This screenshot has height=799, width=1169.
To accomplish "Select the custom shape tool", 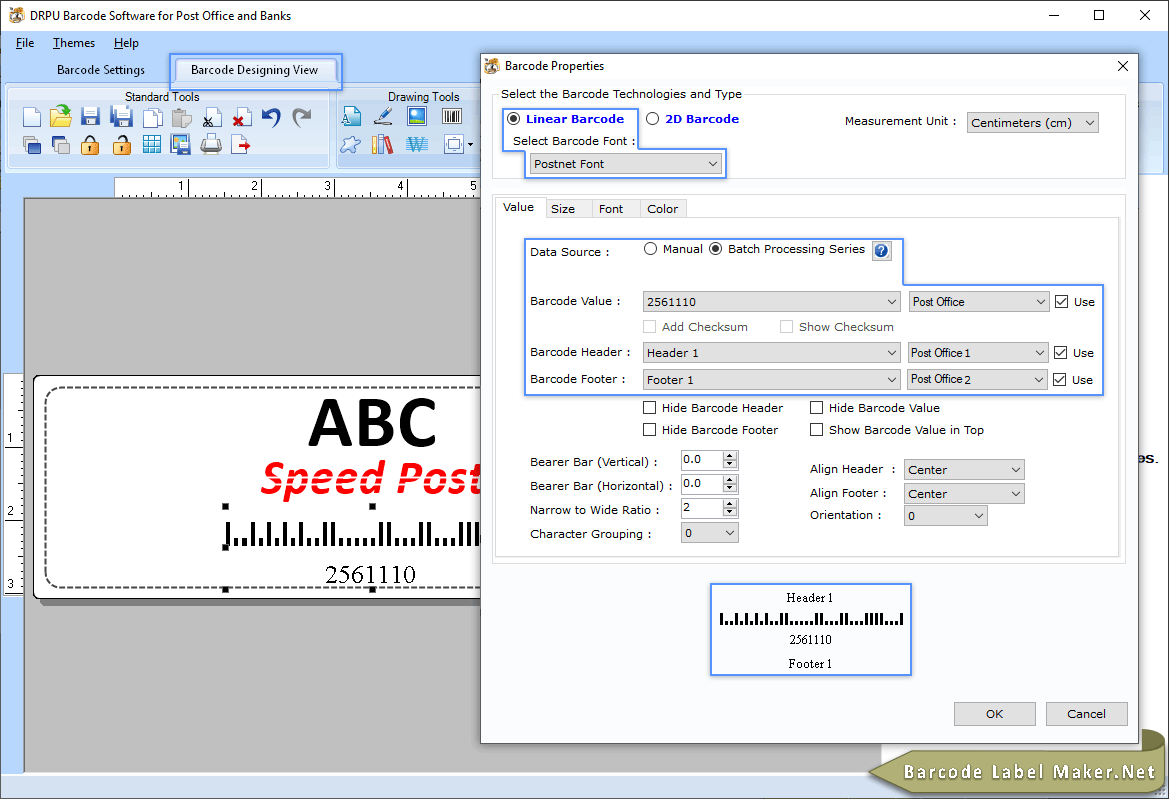I will pos(350,145).
